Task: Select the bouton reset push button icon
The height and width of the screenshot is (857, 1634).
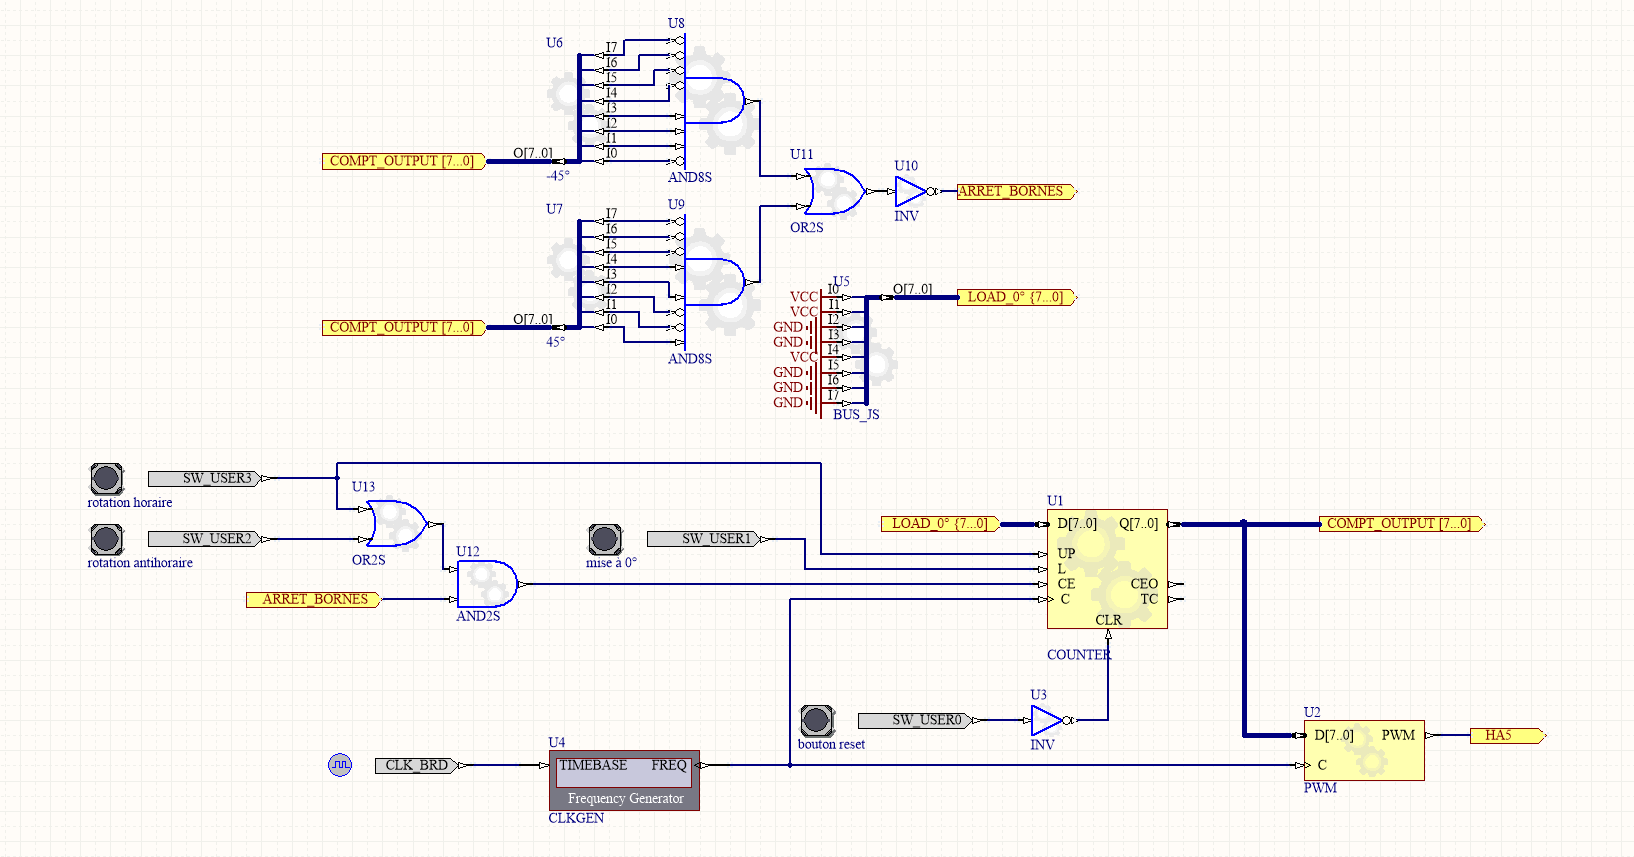Action: 817,720
